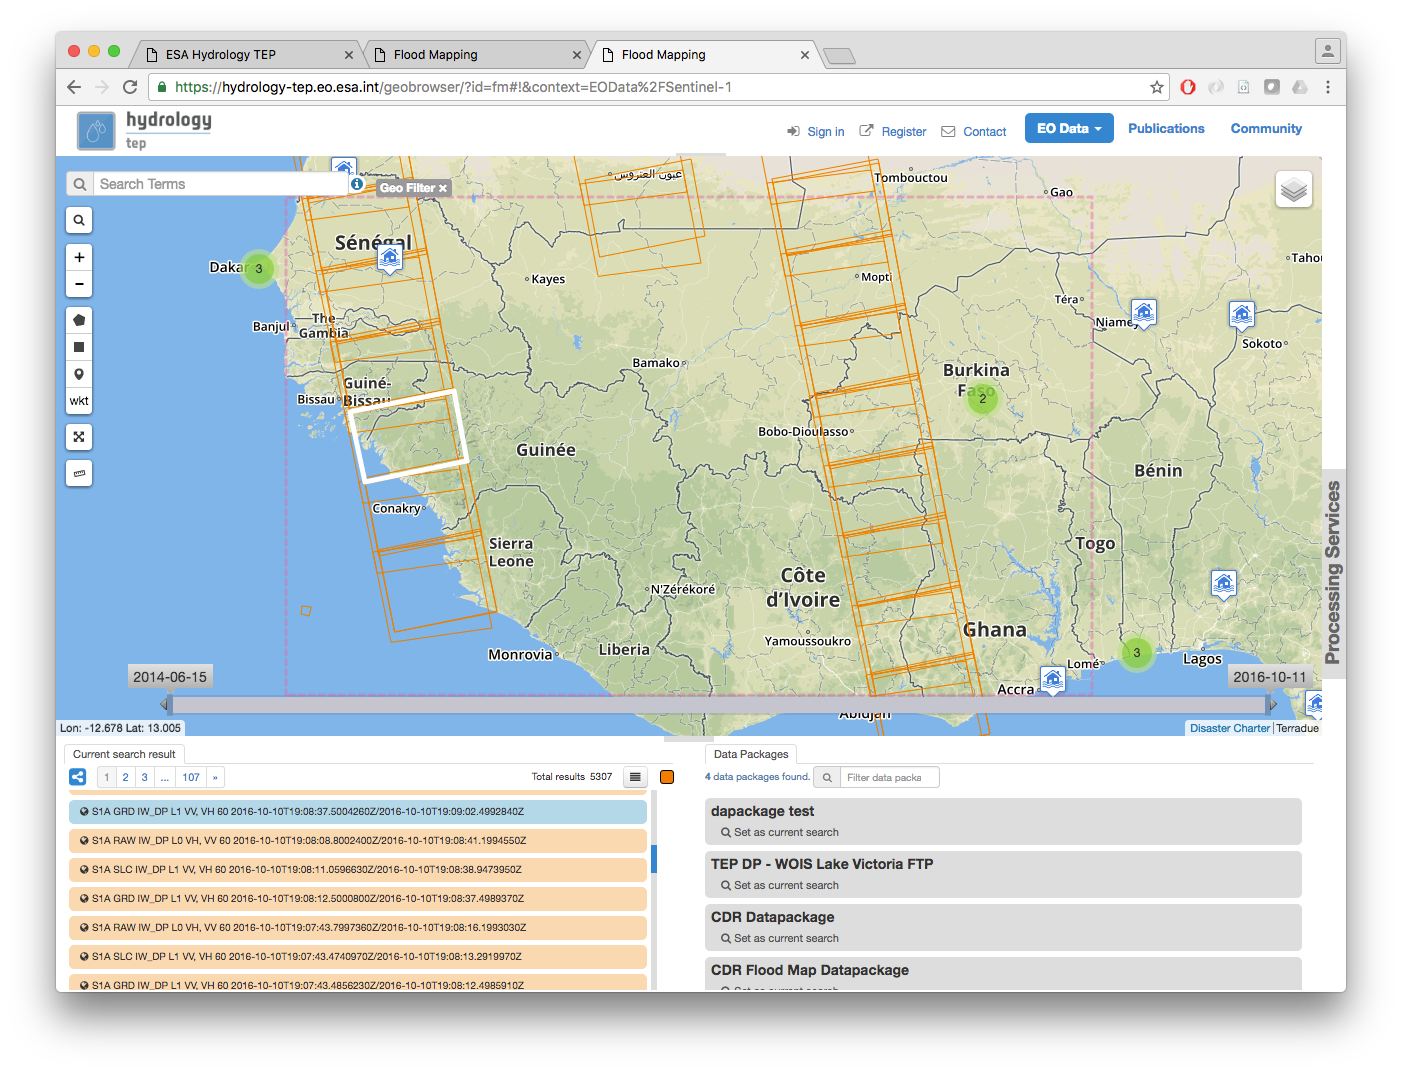Remove the Geo Filter tag
Viewport: 1402px width, 1072px height.
(x=443, y=188)
